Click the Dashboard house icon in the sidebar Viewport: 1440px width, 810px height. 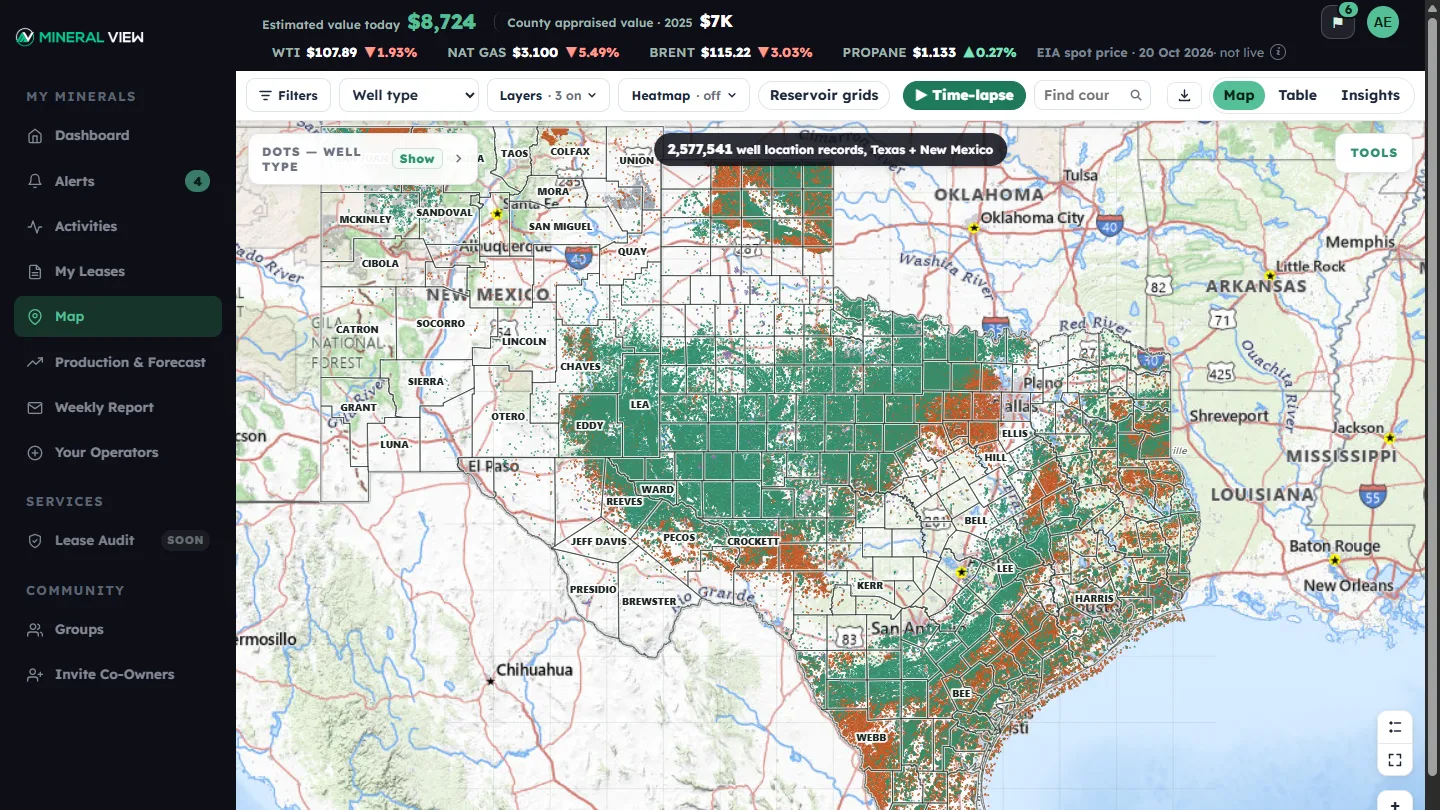[35, 135]
